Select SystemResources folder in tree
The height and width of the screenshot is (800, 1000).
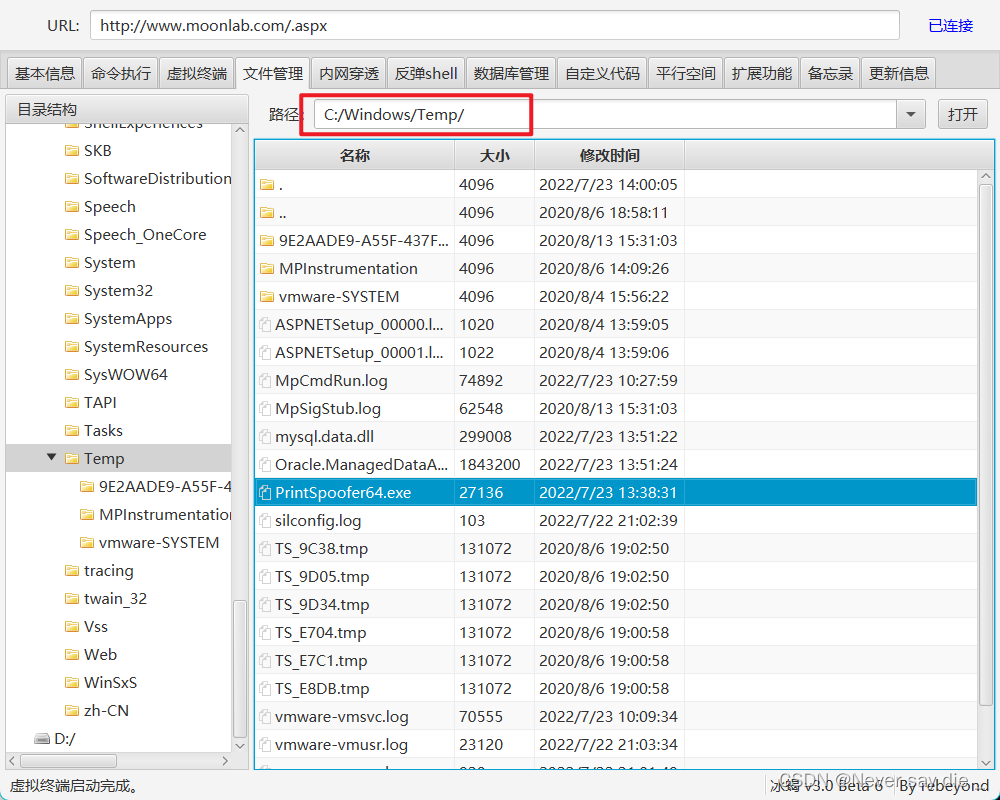pyautogui.click(x=146, y=347)
